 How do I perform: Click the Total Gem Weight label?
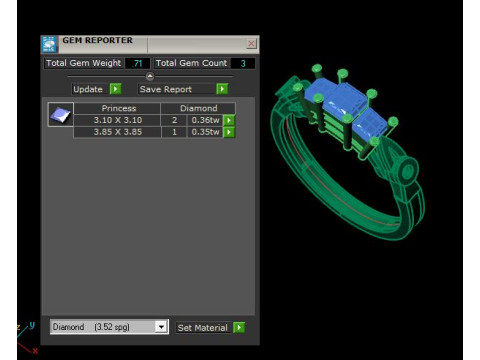click(x=83, y=63)
